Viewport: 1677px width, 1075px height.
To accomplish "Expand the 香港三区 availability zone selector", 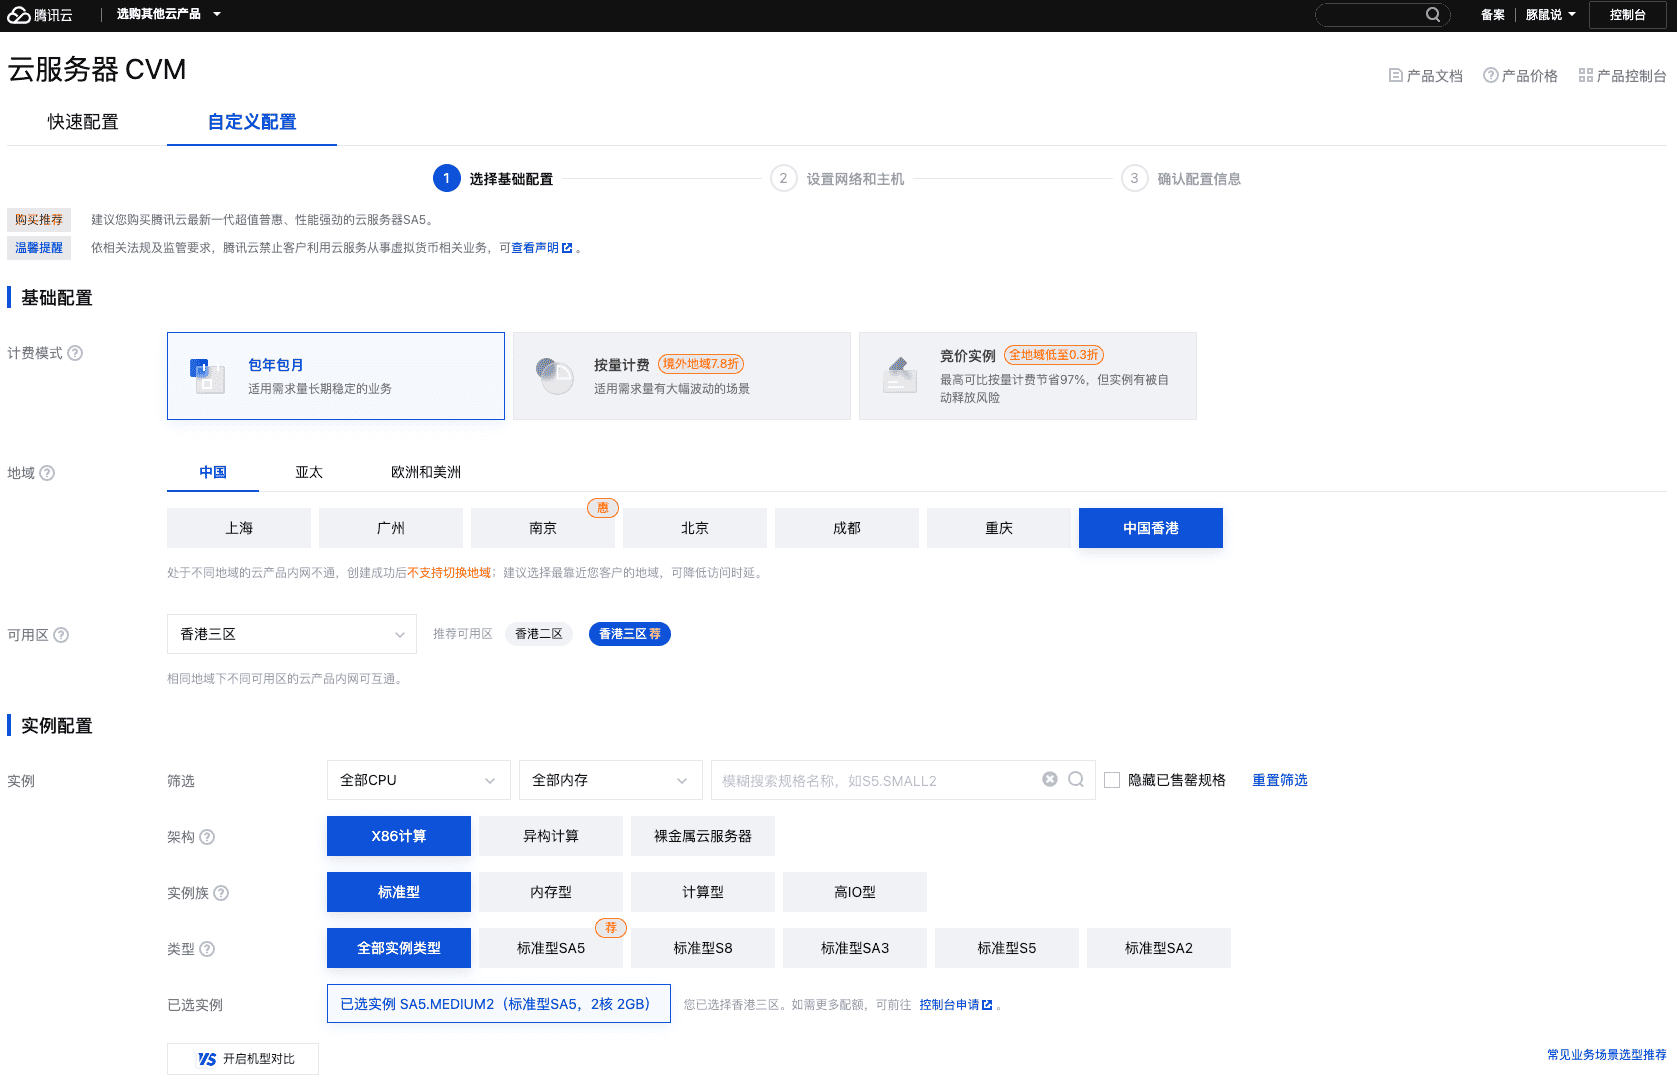I will click(x=290, y=634).
